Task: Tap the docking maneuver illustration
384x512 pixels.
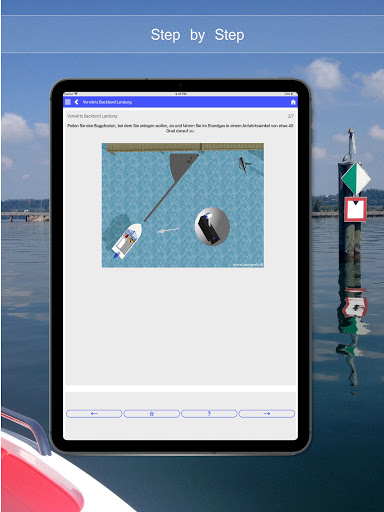Action: coord(183,205)
